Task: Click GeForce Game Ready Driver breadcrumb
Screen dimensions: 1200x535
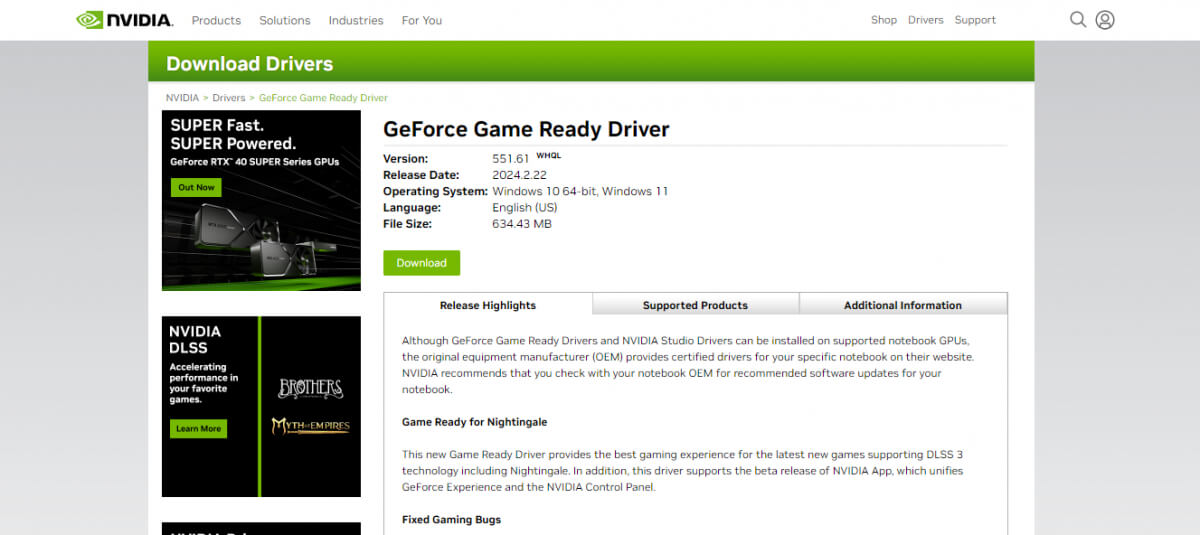Action: [323, 98]
